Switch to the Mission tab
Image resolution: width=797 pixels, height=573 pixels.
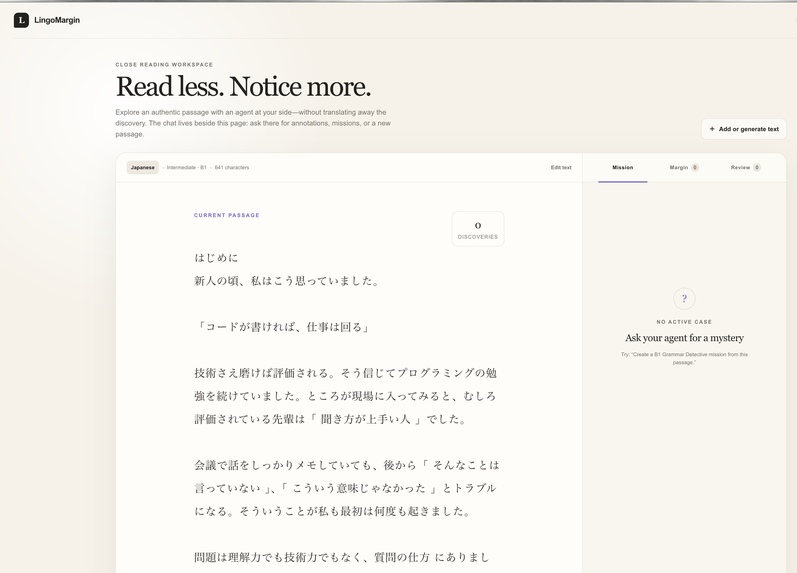click(623, 167)
